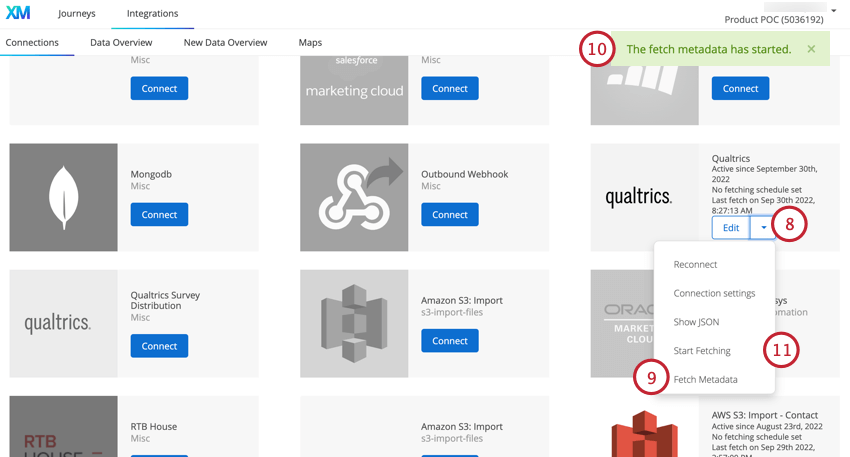This screenshot has width=850, height=457.
Task: Click the Qualtrics connection logo
Action: (639, 197)
